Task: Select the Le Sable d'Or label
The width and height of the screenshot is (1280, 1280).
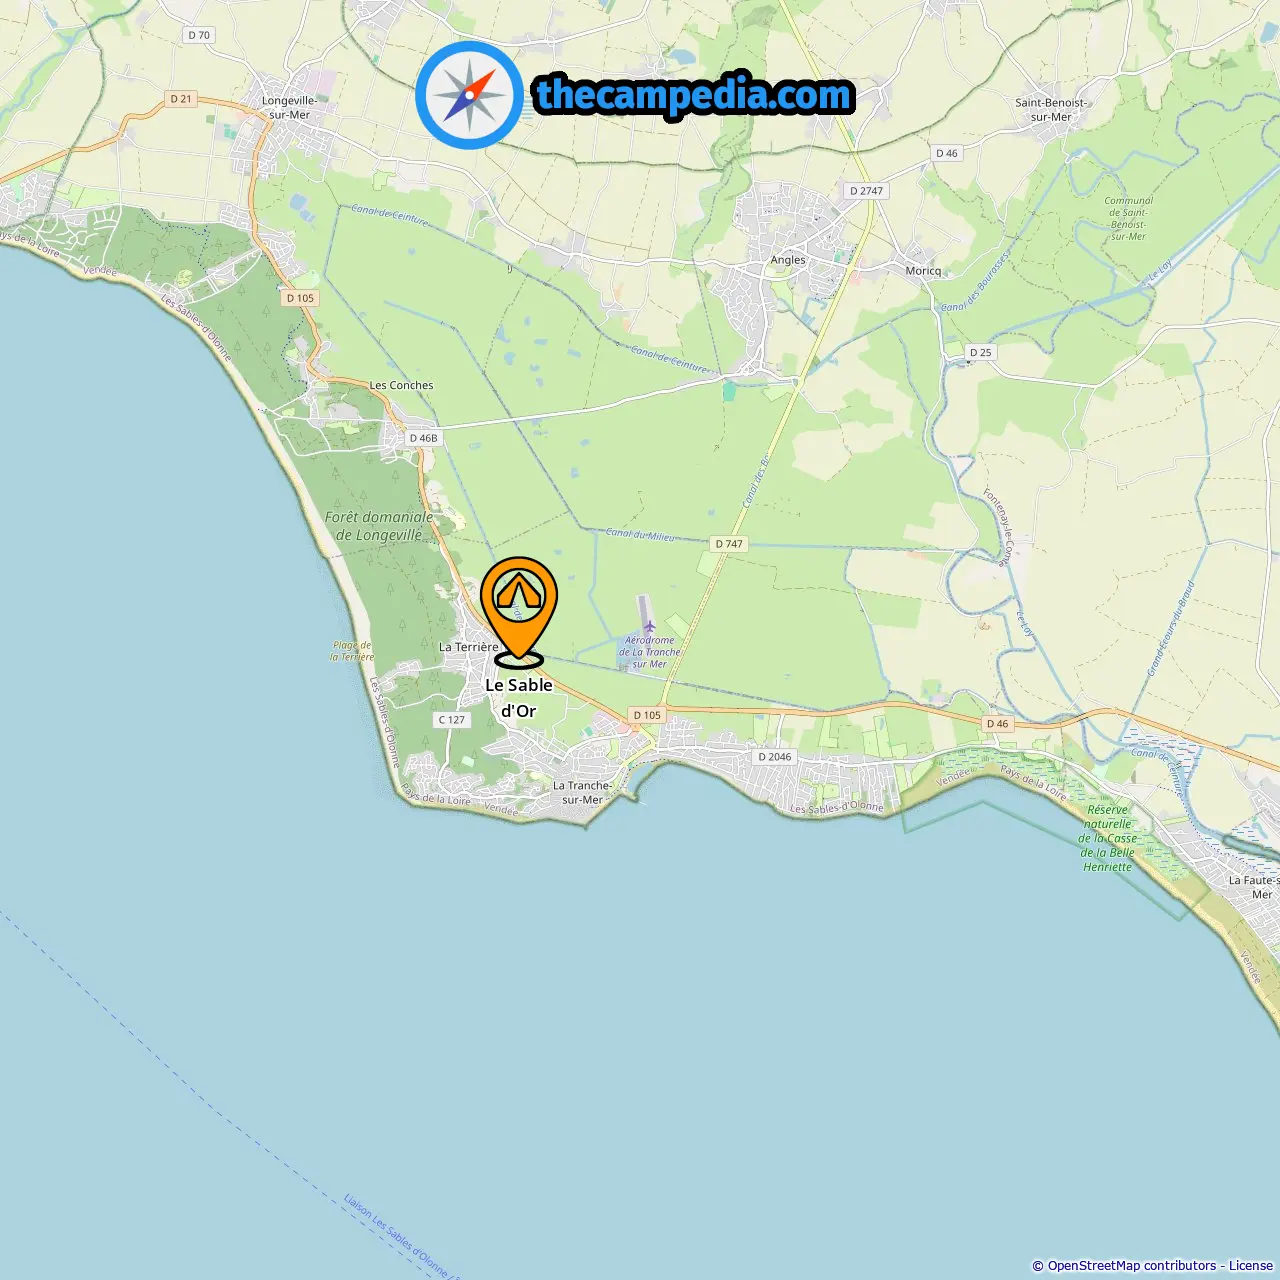Action: point(519,698)
